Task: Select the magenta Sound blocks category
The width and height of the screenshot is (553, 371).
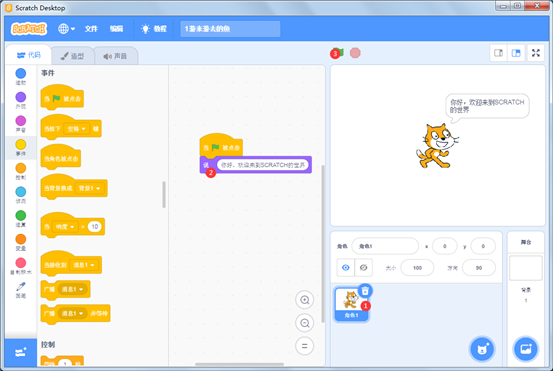Action: click(x=21, y=124)
